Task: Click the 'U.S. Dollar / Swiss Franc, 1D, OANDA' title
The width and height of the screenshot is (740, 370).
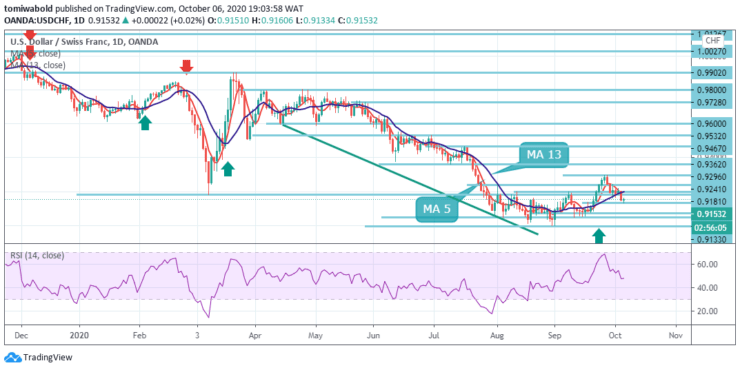Action: pos(84,42)
